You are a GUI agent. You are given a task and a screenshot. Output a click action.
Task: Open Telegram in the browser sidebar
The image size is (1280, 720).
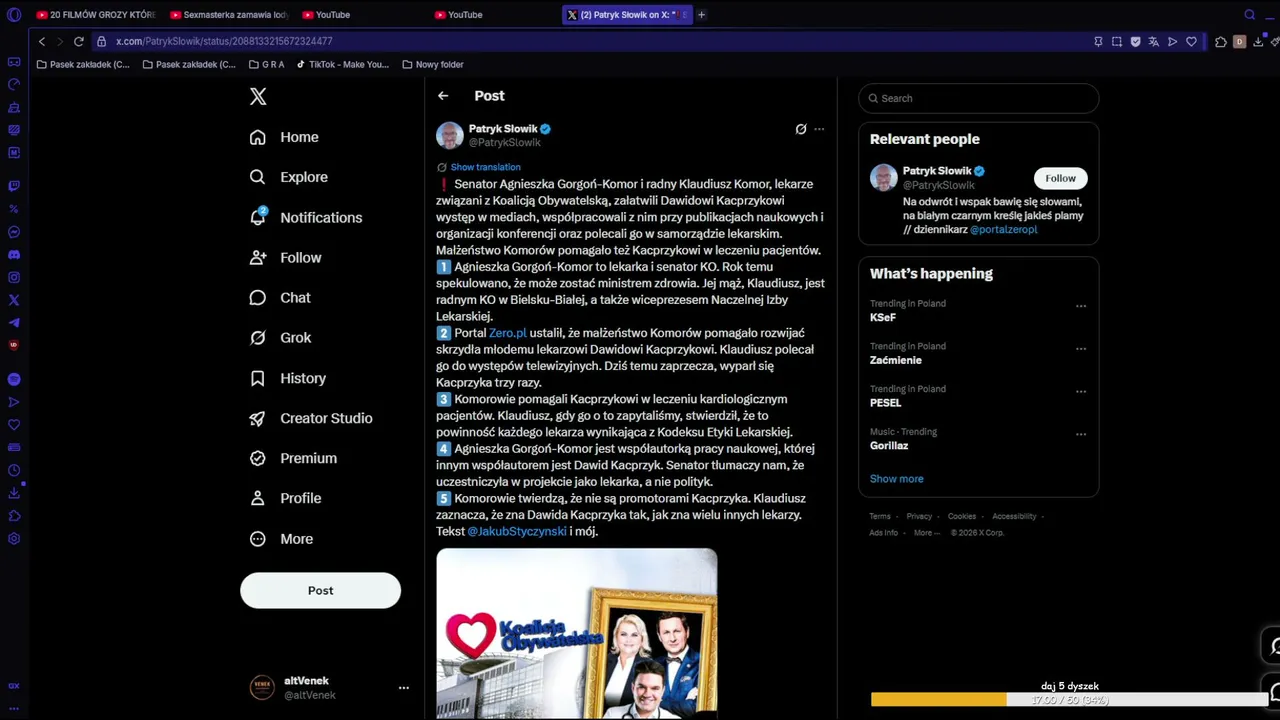(x=14, y=323)
